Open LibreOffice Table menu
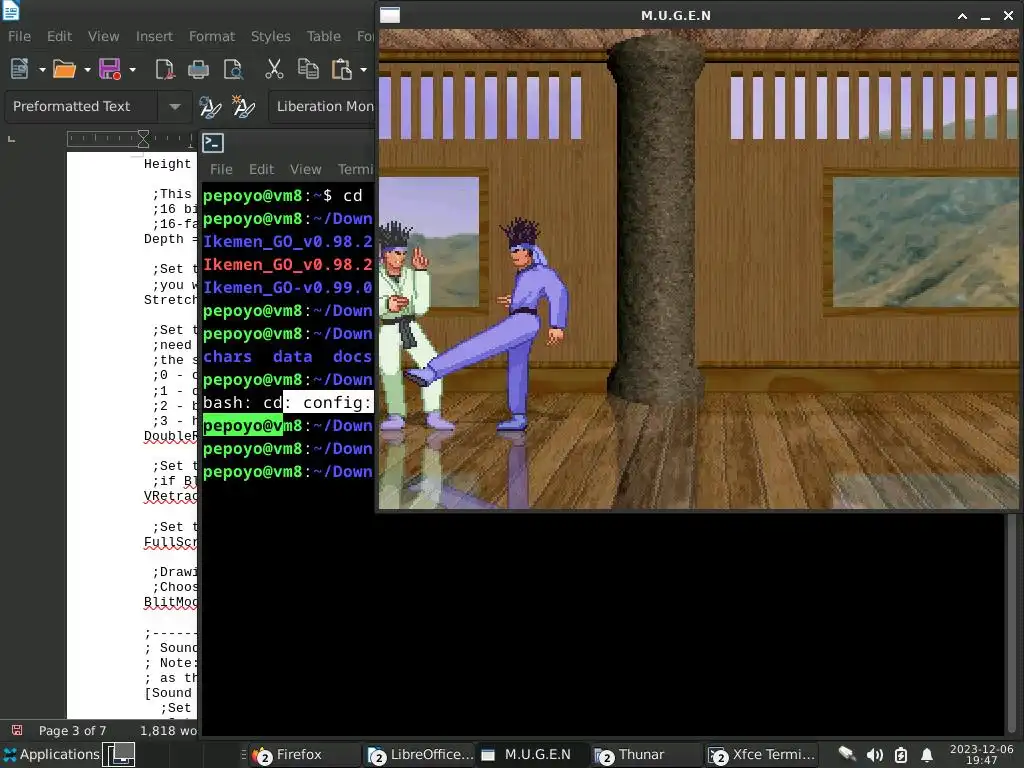Viewport: 1024px width, 768px height. click(x=324, y=37)
